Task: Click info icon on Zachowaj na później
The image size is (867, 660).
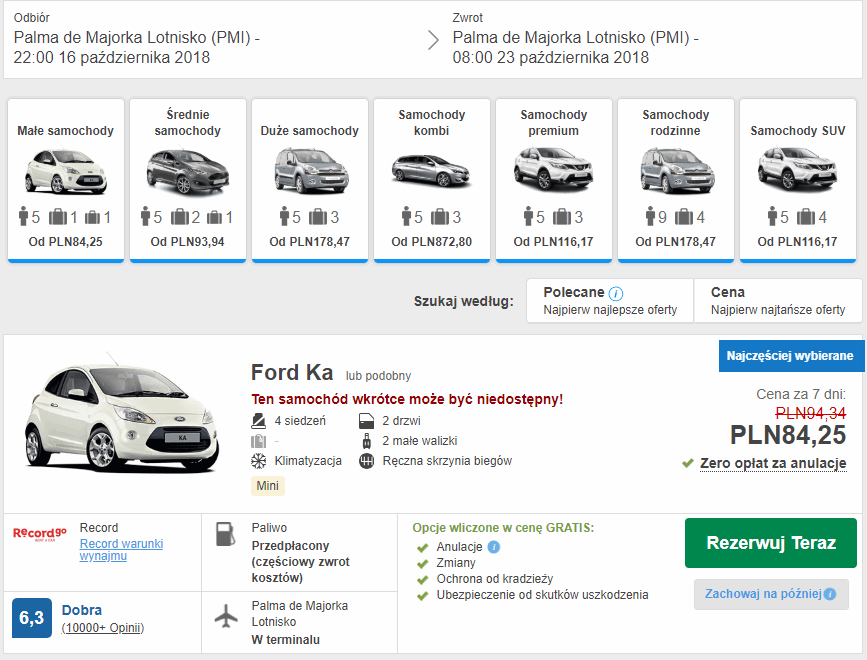Action: point(829,594)
